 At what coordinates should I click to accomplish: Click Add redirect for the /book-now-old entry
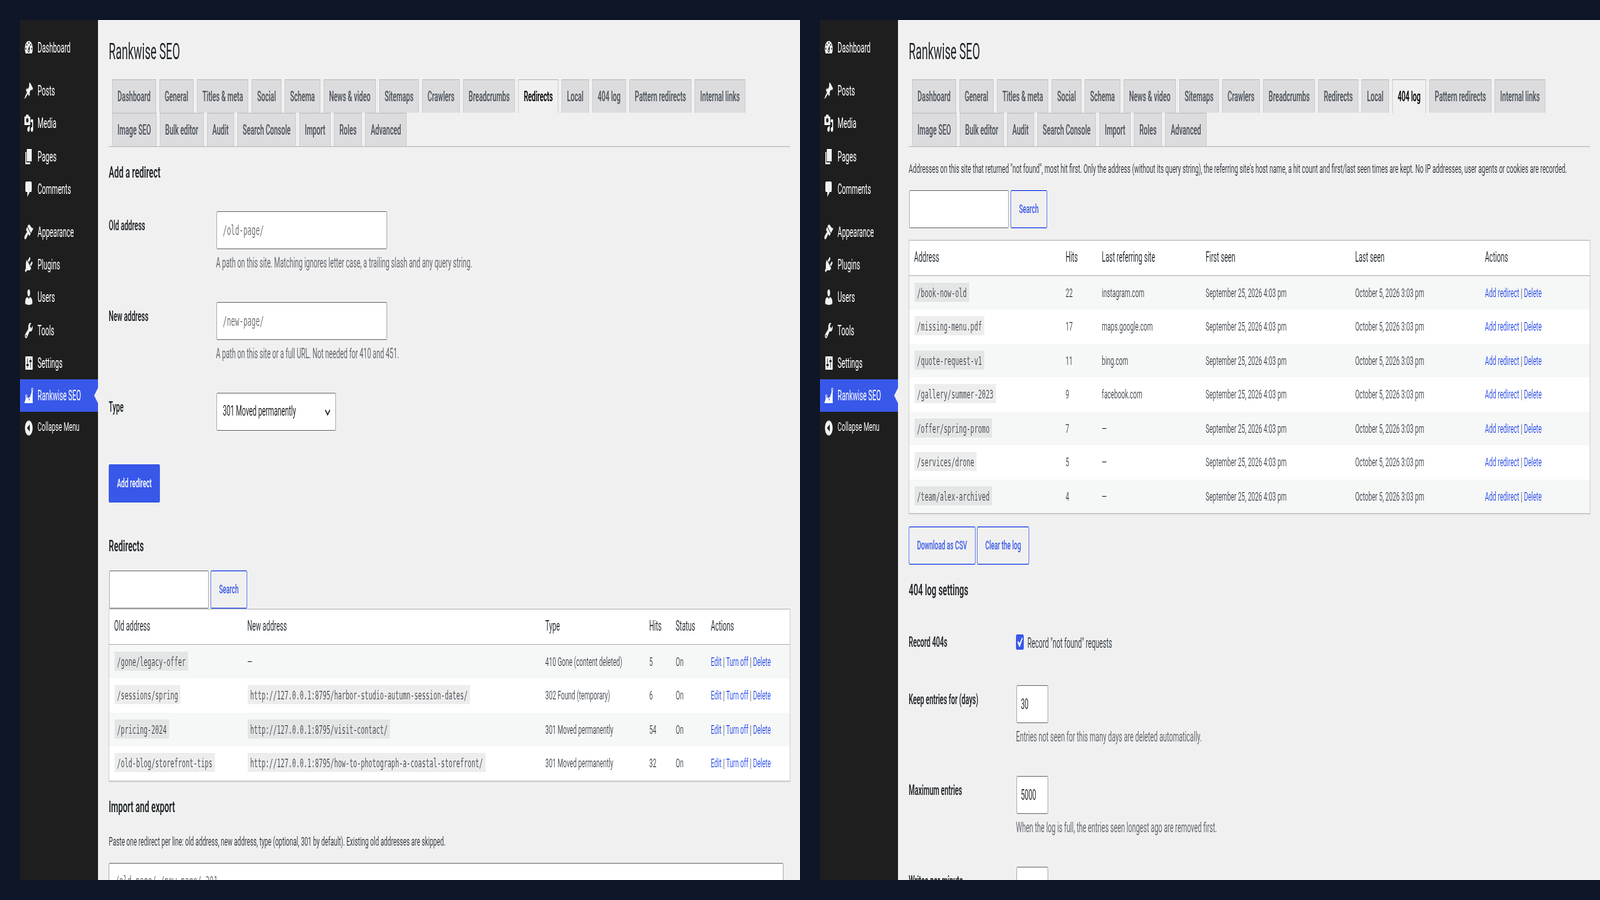(1502, 293)
